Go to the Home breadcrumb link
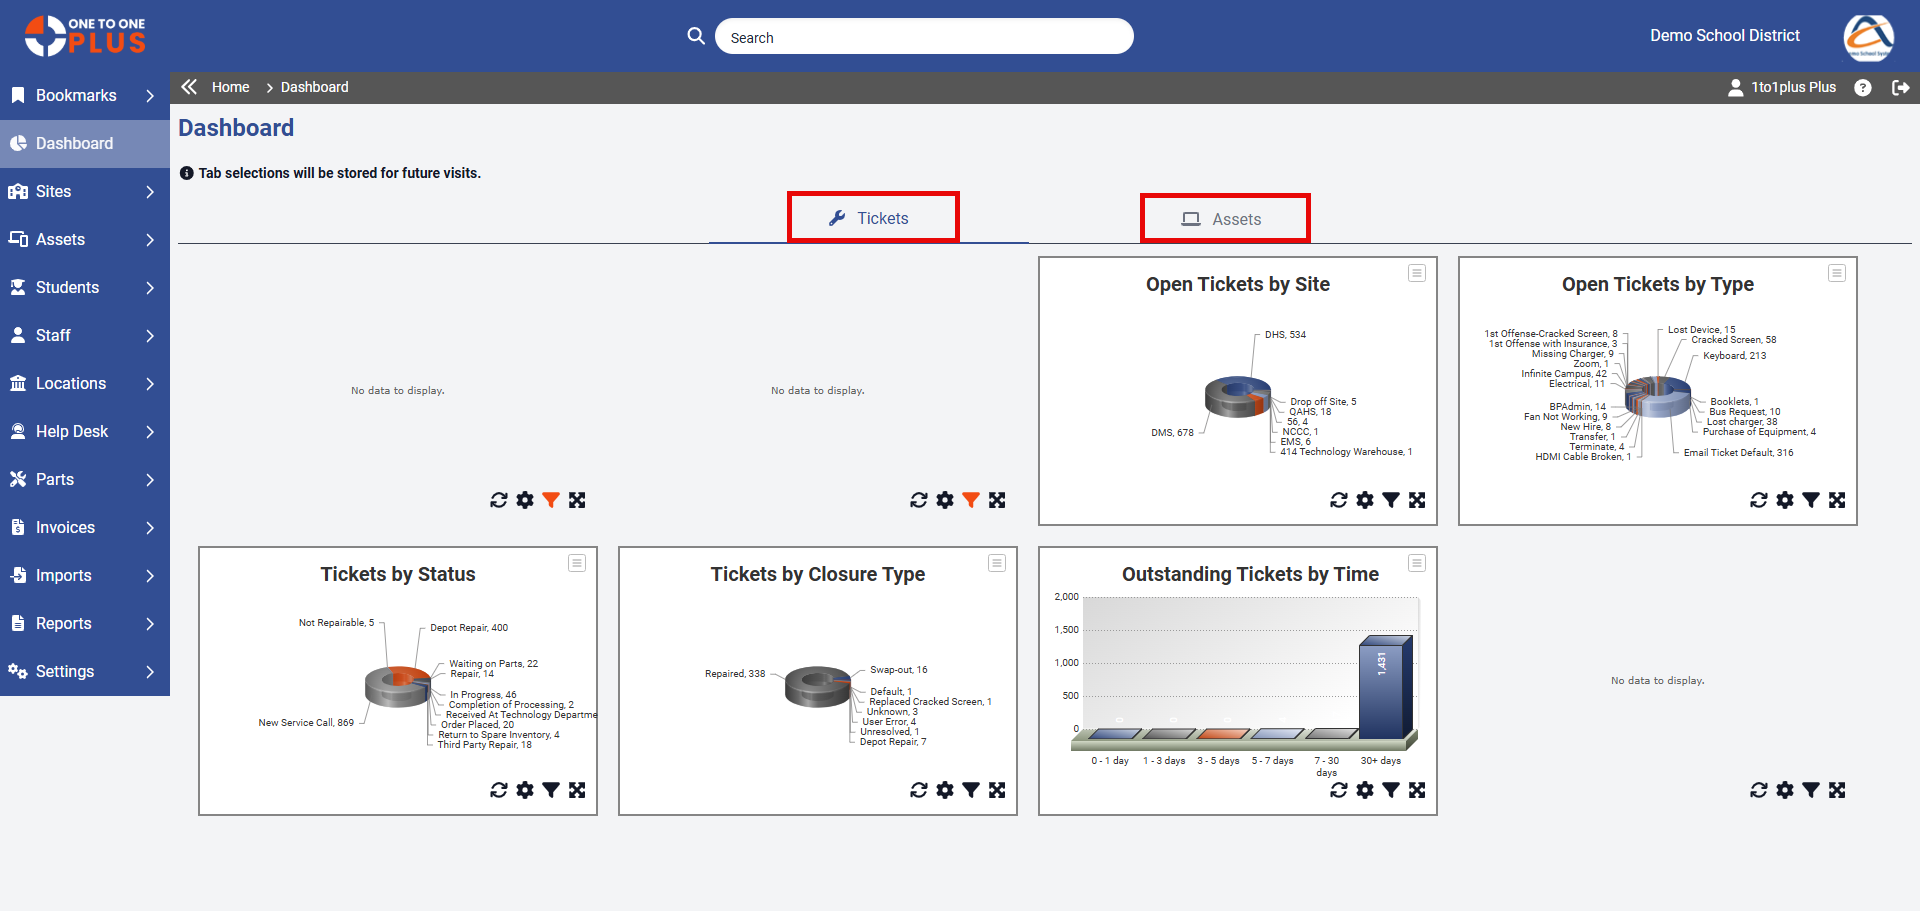1920x911 pixels. (x=230, y=87)
